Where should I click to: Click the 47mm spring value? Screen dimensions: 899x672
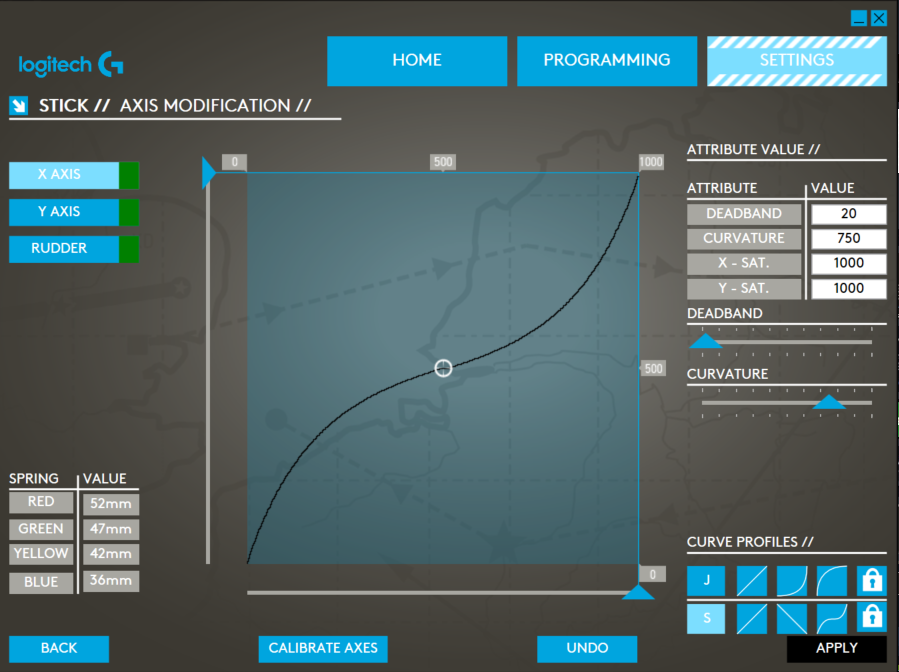(x=111, y=529)
